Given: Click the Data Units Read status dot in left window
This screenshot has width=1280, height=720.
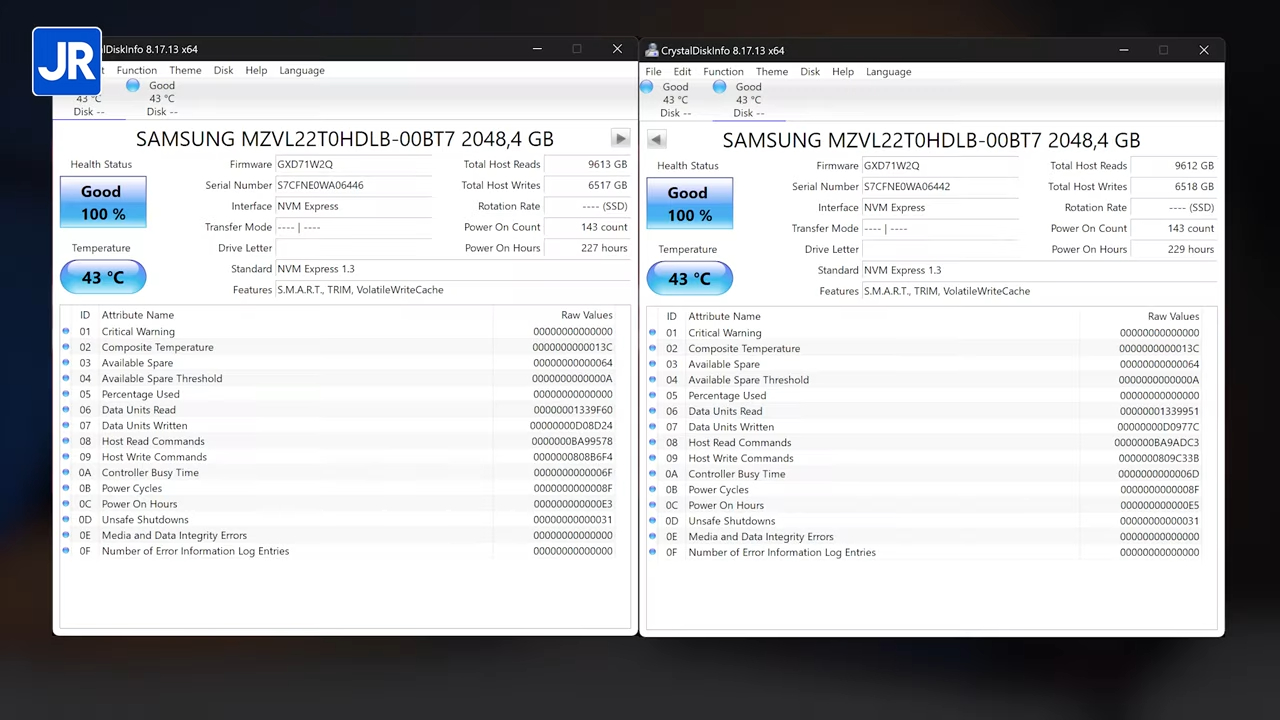Looking at the screenshot, I should [67, 410].
